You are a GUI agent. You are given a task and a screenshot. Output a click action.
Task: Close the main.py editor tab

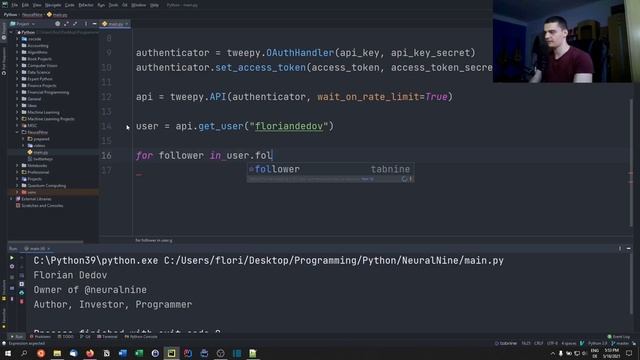pyautogui.click(x=127, y=24)
